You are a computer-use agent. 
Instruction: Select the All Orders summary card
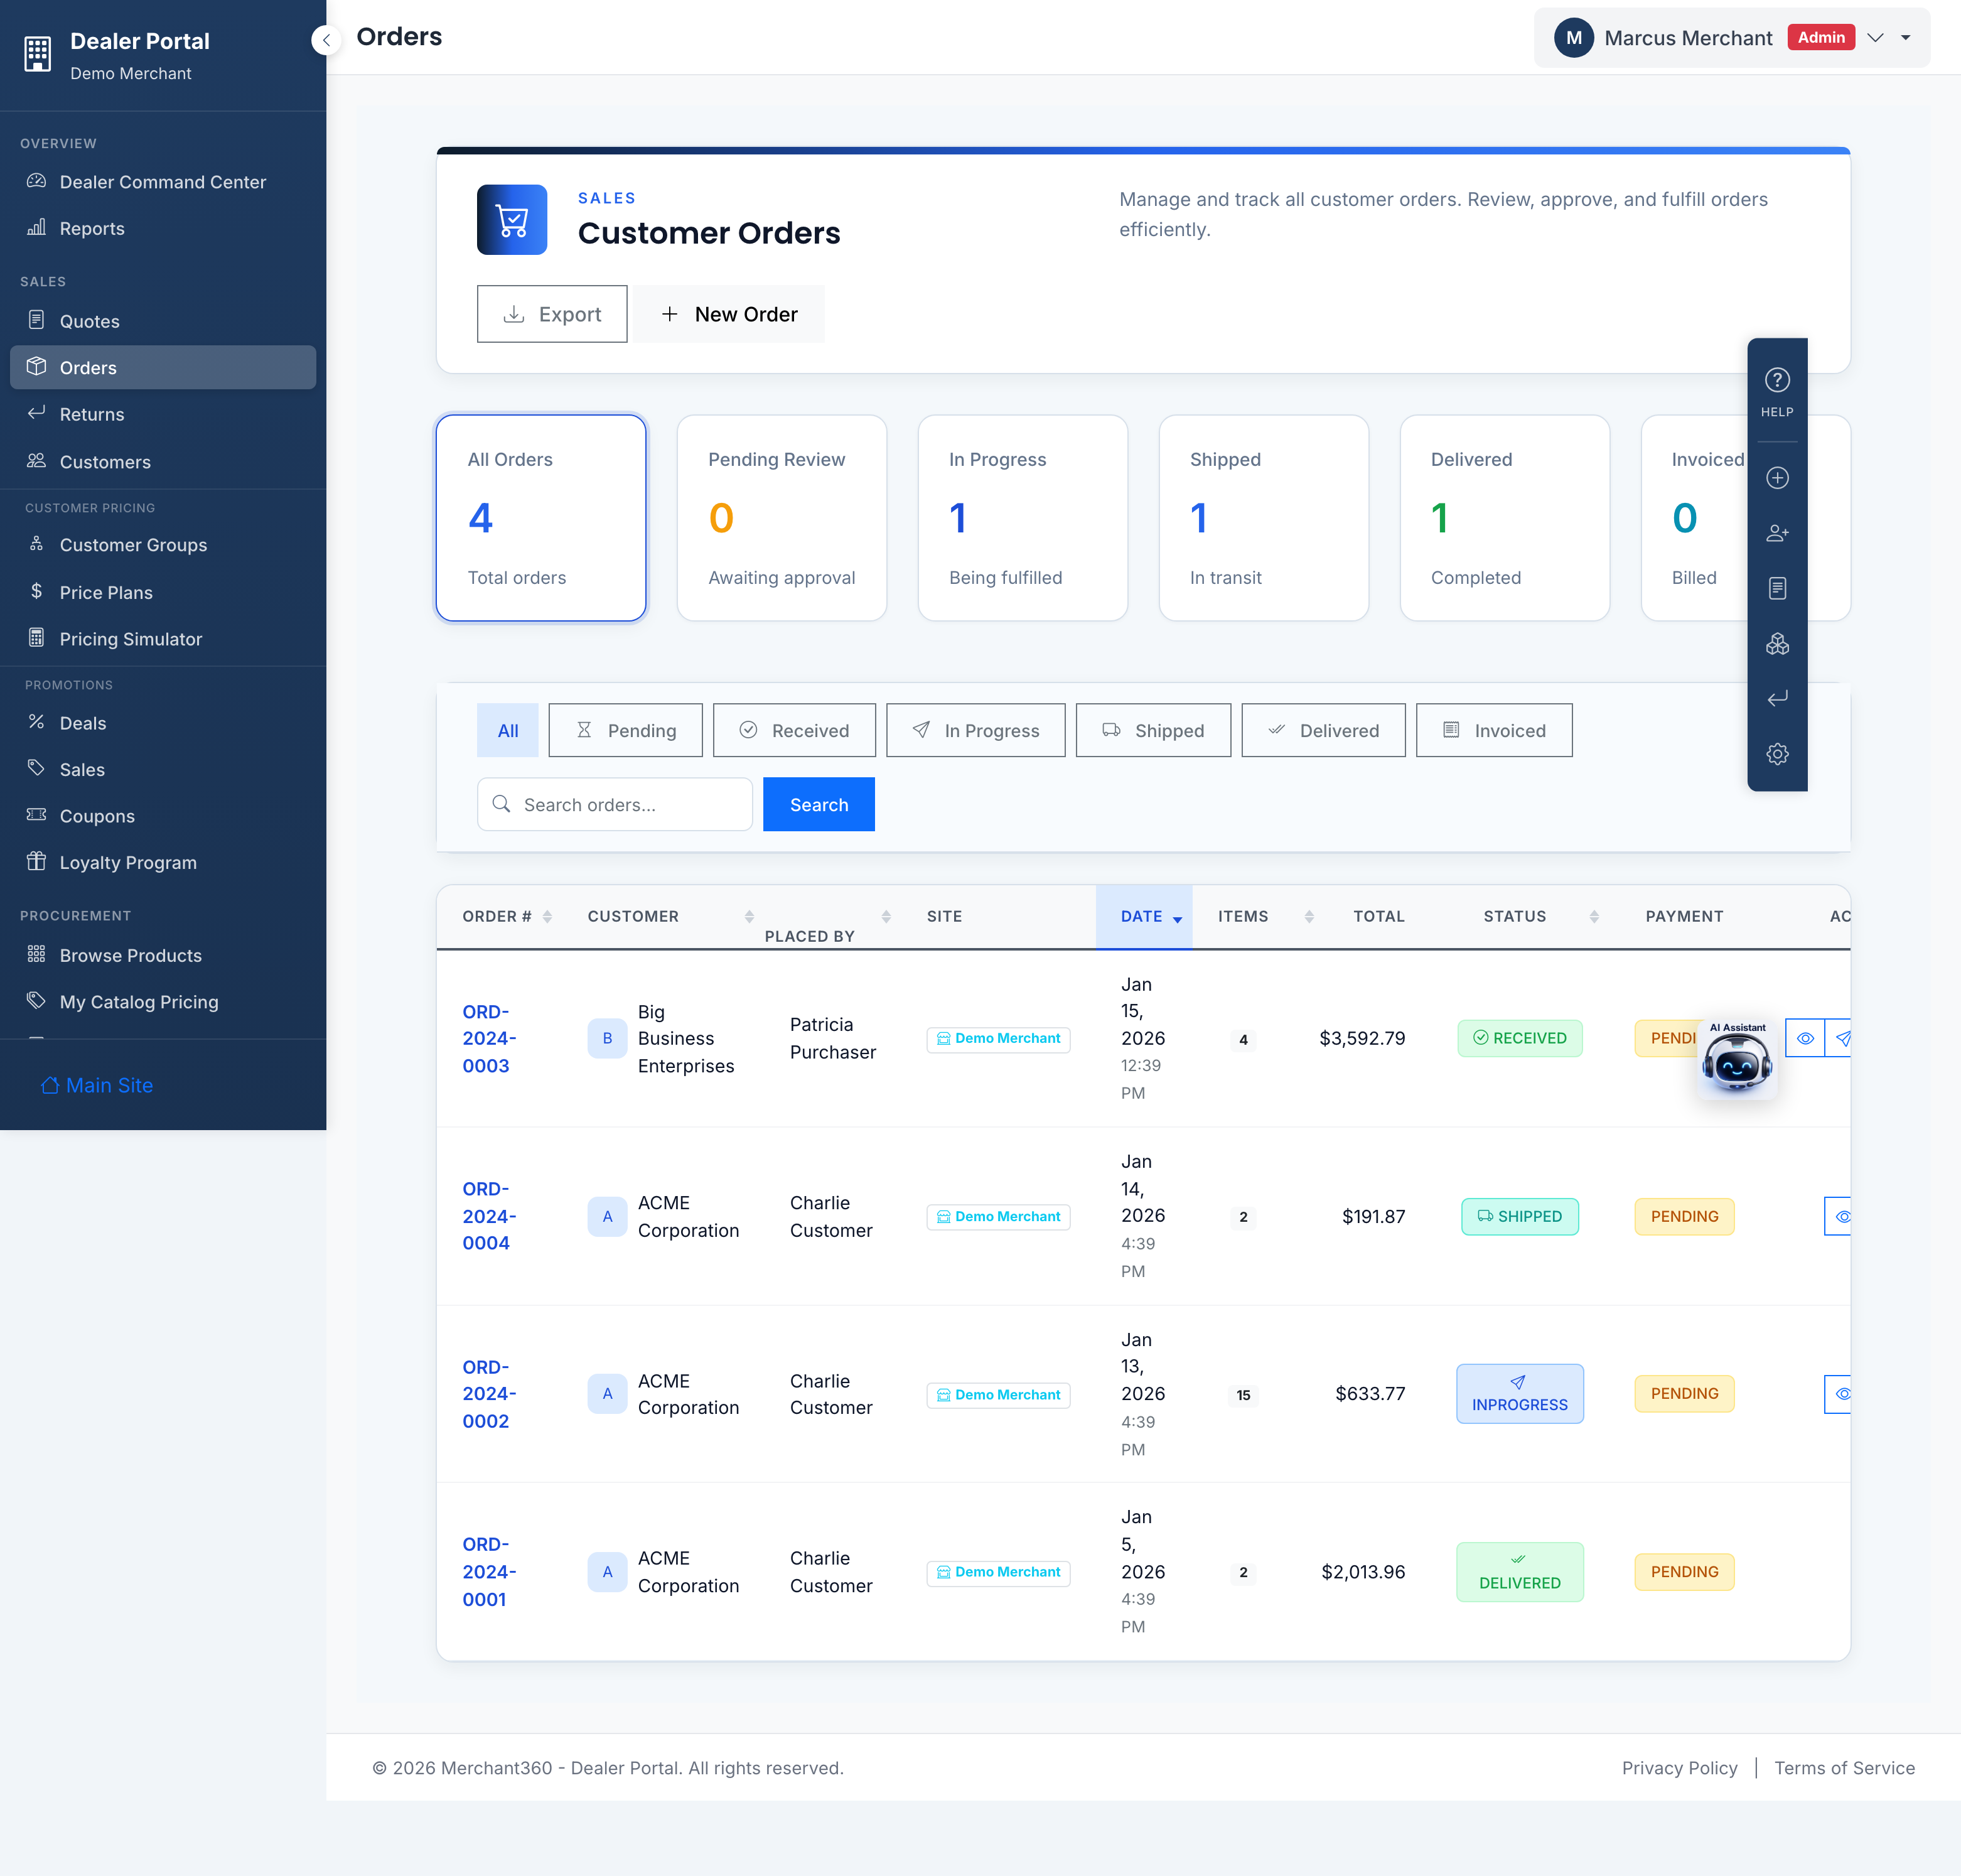point(541,518)
